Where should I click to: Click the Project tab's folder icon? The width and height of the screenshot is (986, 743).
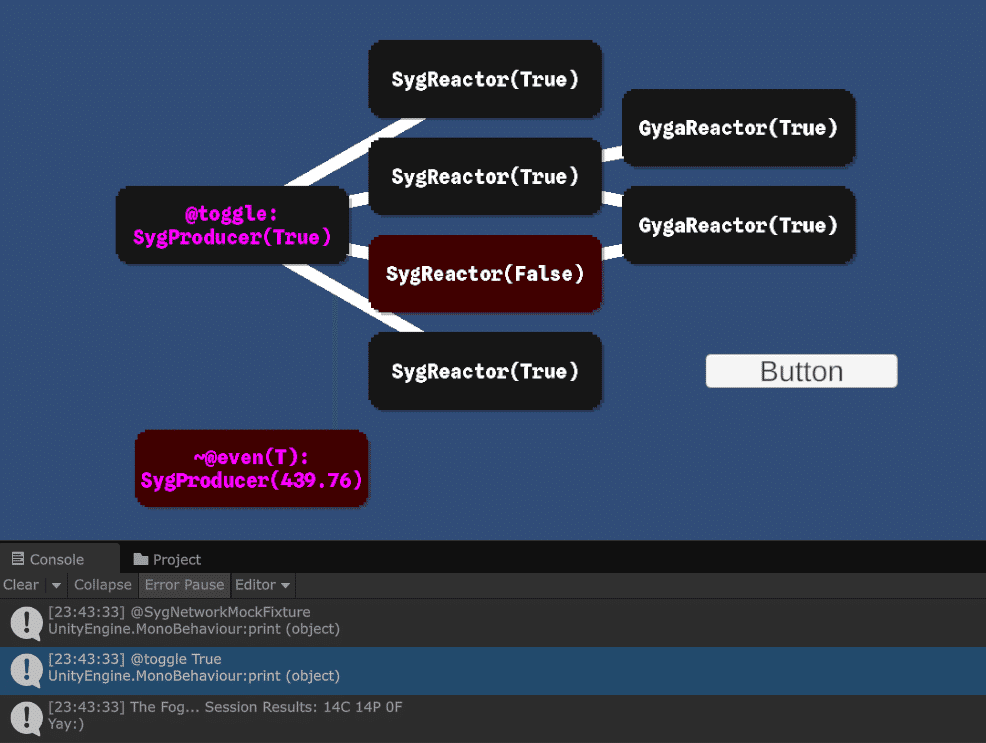point(141,559)
